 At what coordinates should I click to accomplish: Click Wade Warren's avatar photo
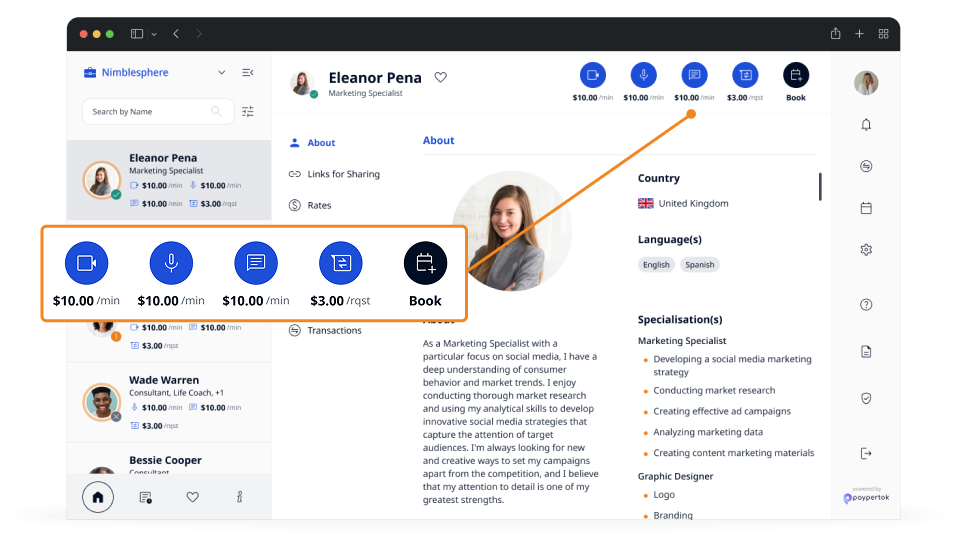click(102, 402)
